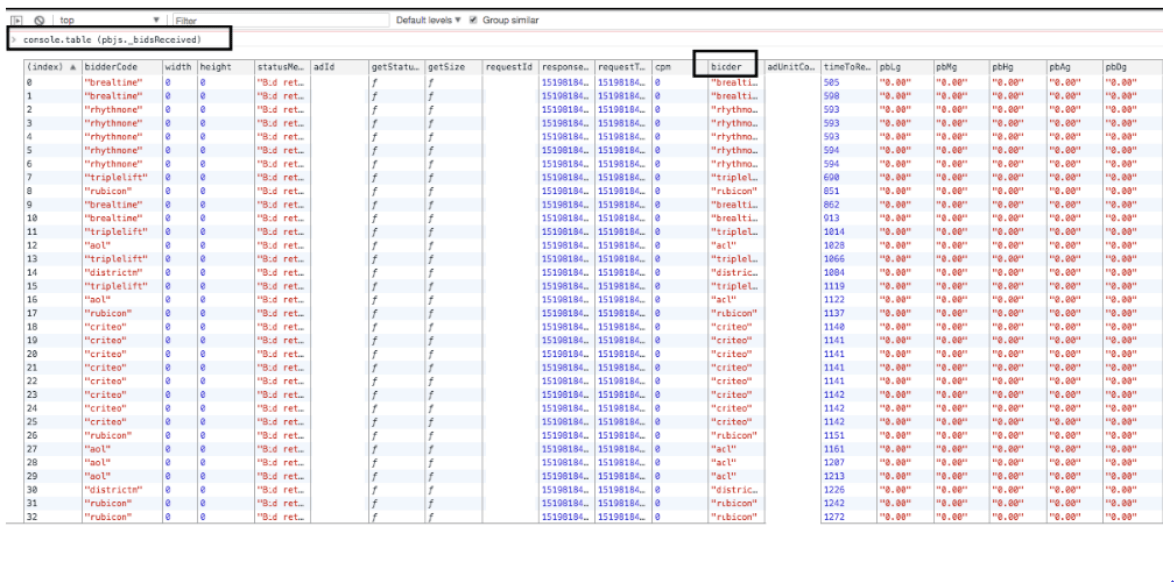Click the statusMessage column header
The height and width of the screenshot is (582, 1174).
pyautogui.click(x=280, y=67)
